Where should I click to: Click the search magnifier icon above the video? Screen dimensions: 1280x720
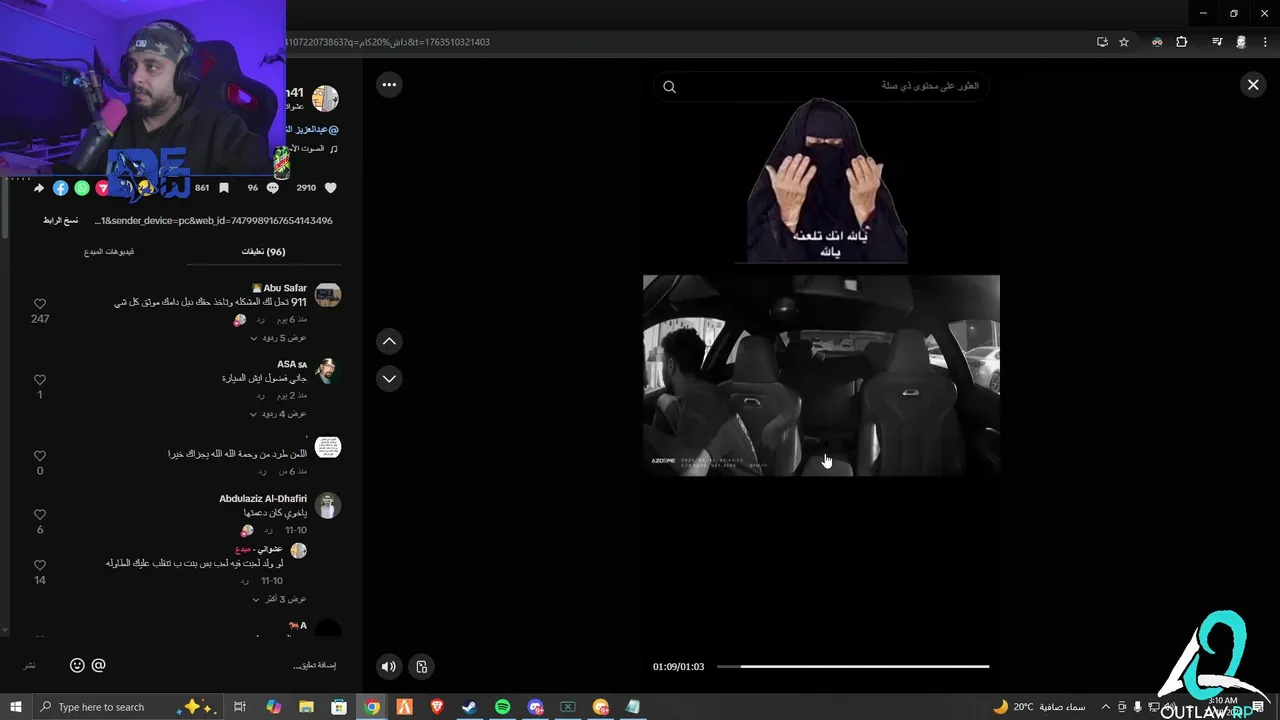tap(670, 87)
